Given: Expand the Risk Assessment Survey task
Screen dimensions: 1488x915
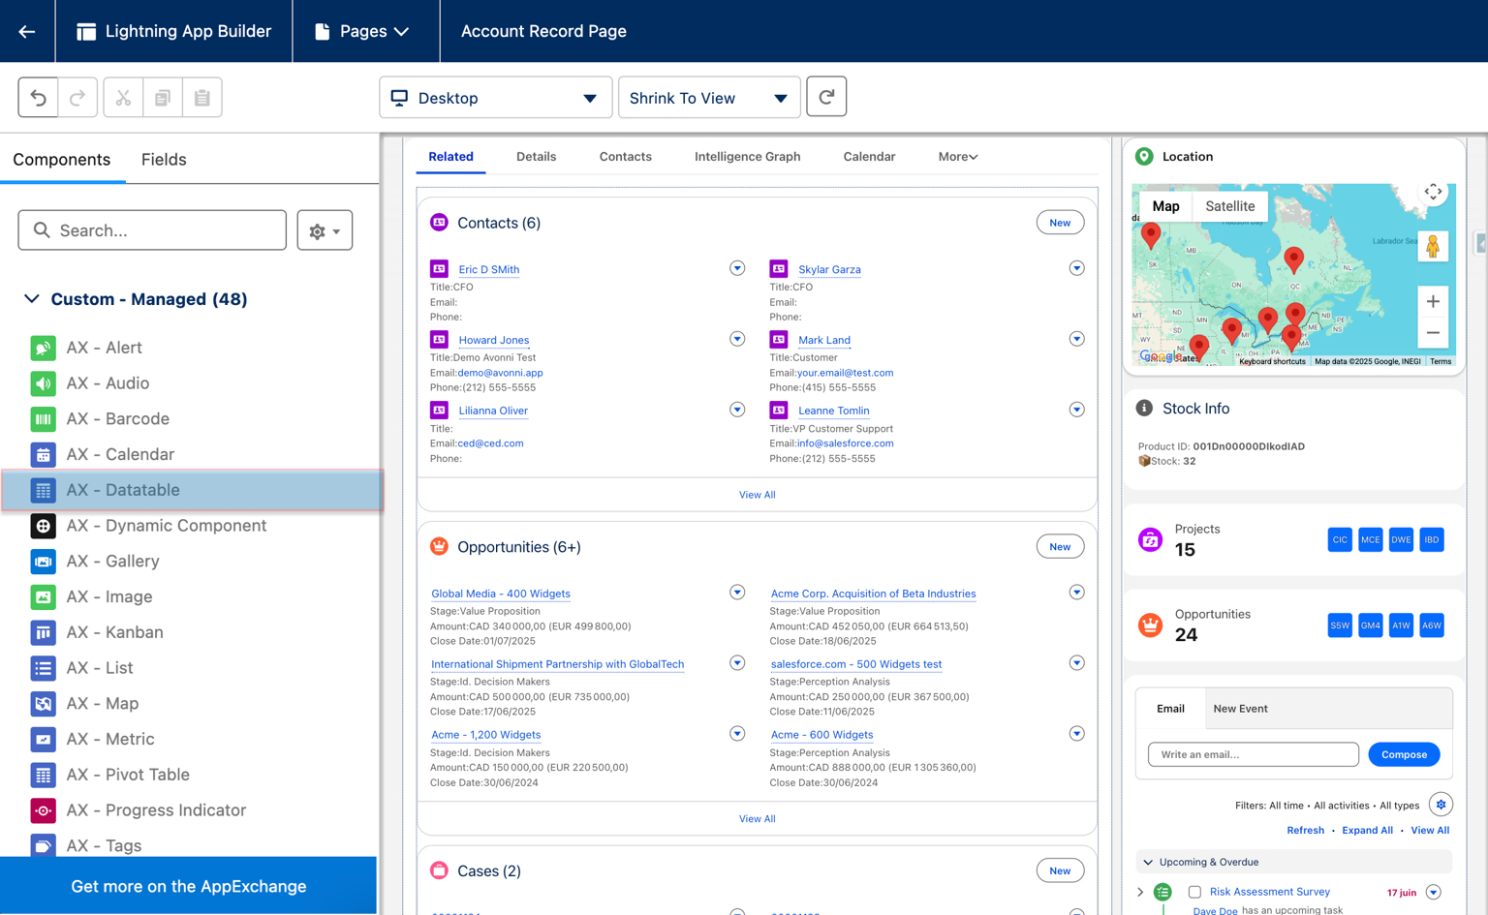Looking at the screenshot, I should (x=1140, y=892).
